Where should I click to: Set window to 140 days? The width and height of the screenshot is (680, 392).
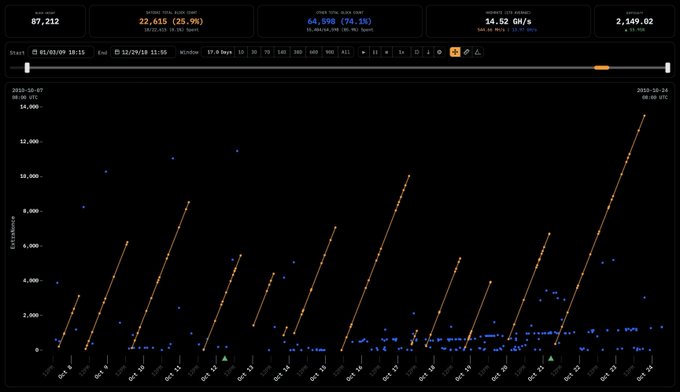(x=282, y=52)
